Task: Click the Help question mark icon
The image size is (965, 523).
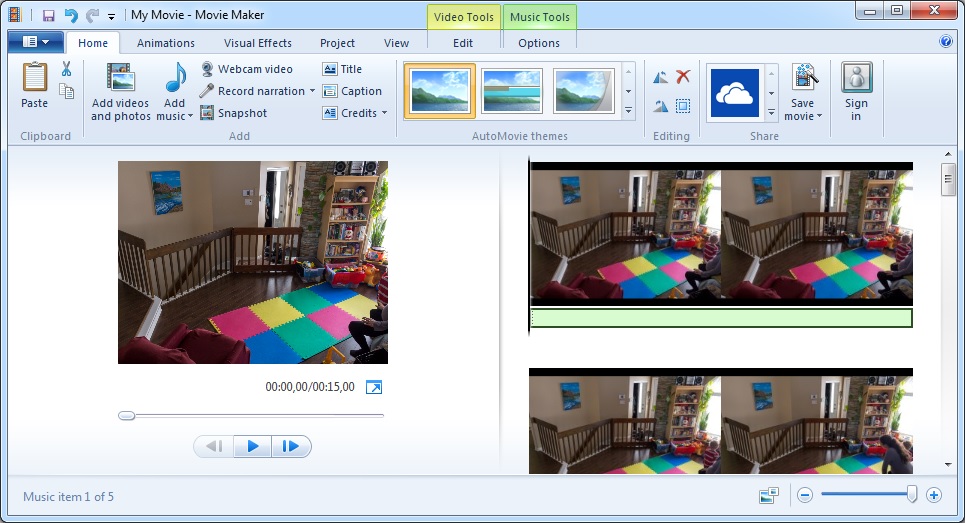Action: pos(946,42)
